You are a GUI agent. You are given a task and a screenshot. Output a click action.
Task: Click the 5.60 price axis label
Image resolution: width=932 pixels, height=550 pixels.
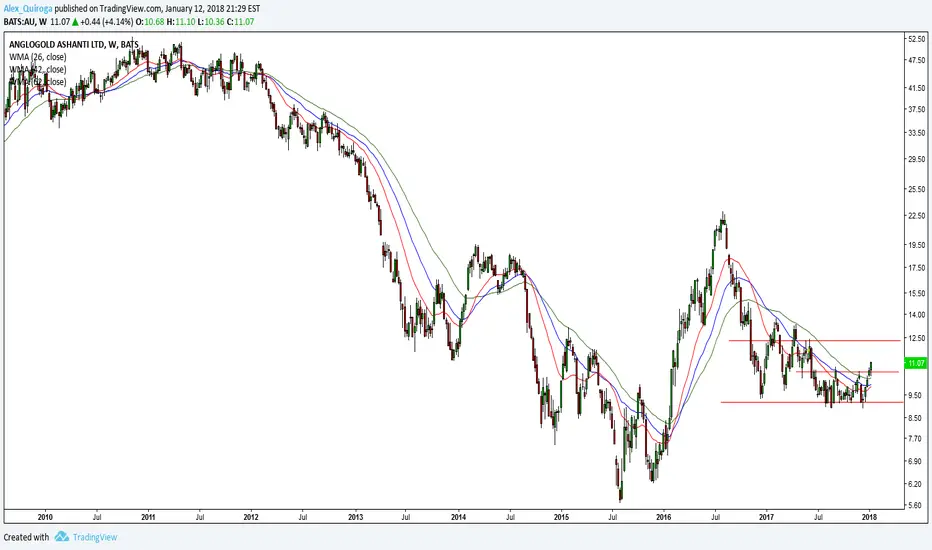click(914, 505)
